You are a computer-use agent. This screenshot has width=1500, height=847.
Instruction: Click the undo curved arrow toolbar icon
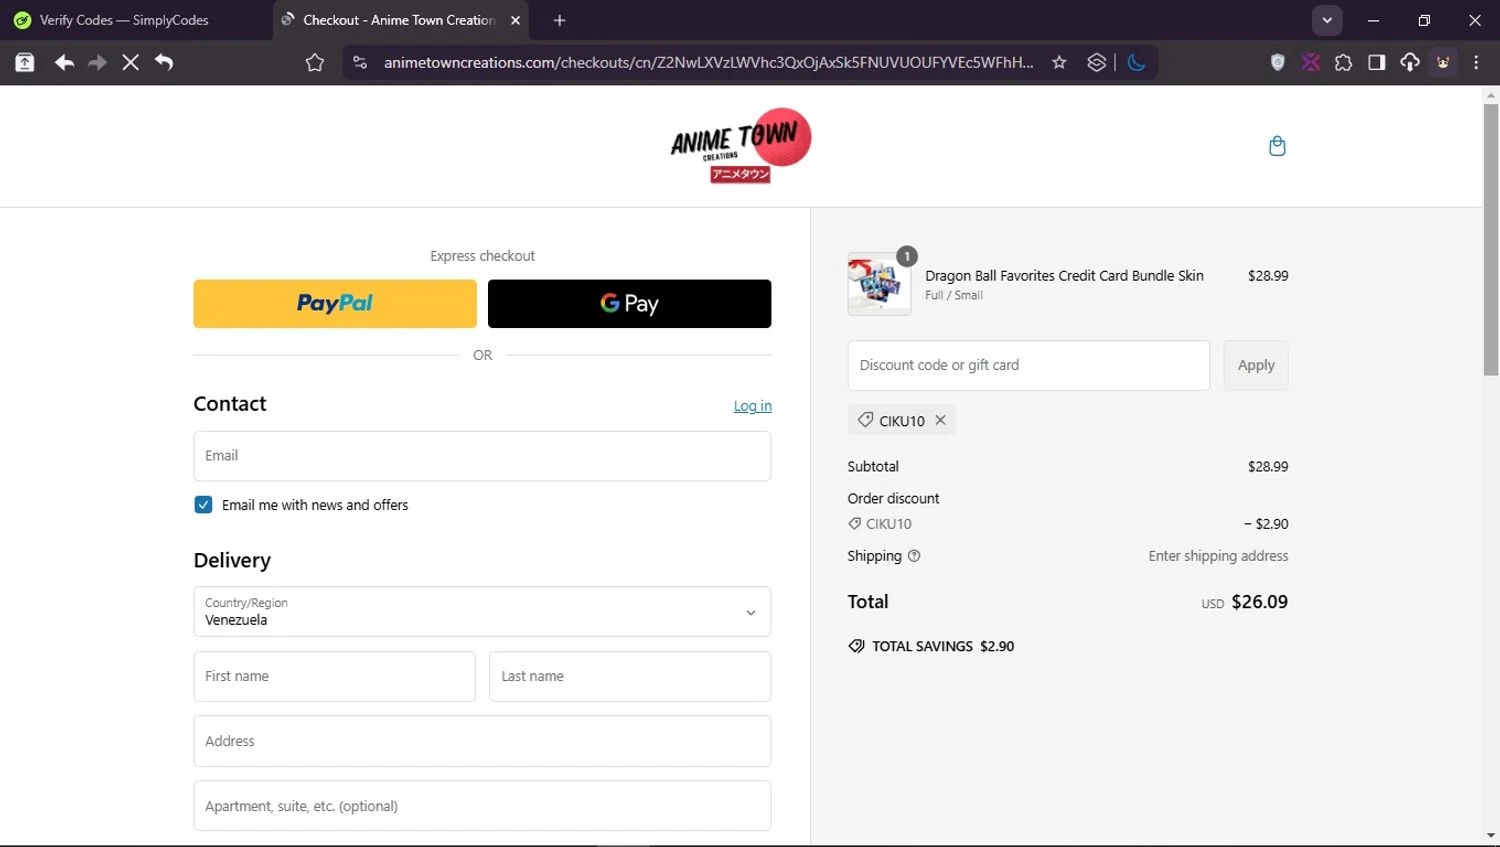(x=164, y=62)
